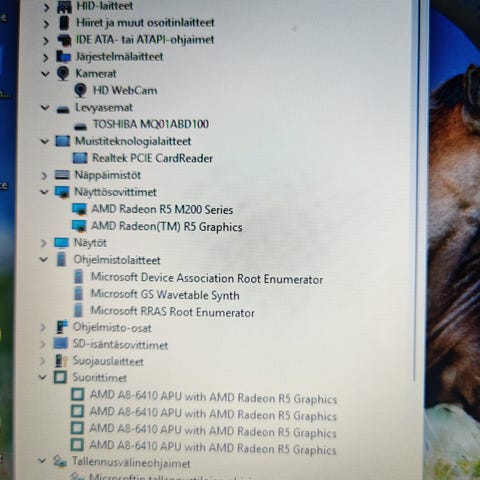Click the Levyasemat drive icon
The image size is (480, 480).
click(63, 109)
